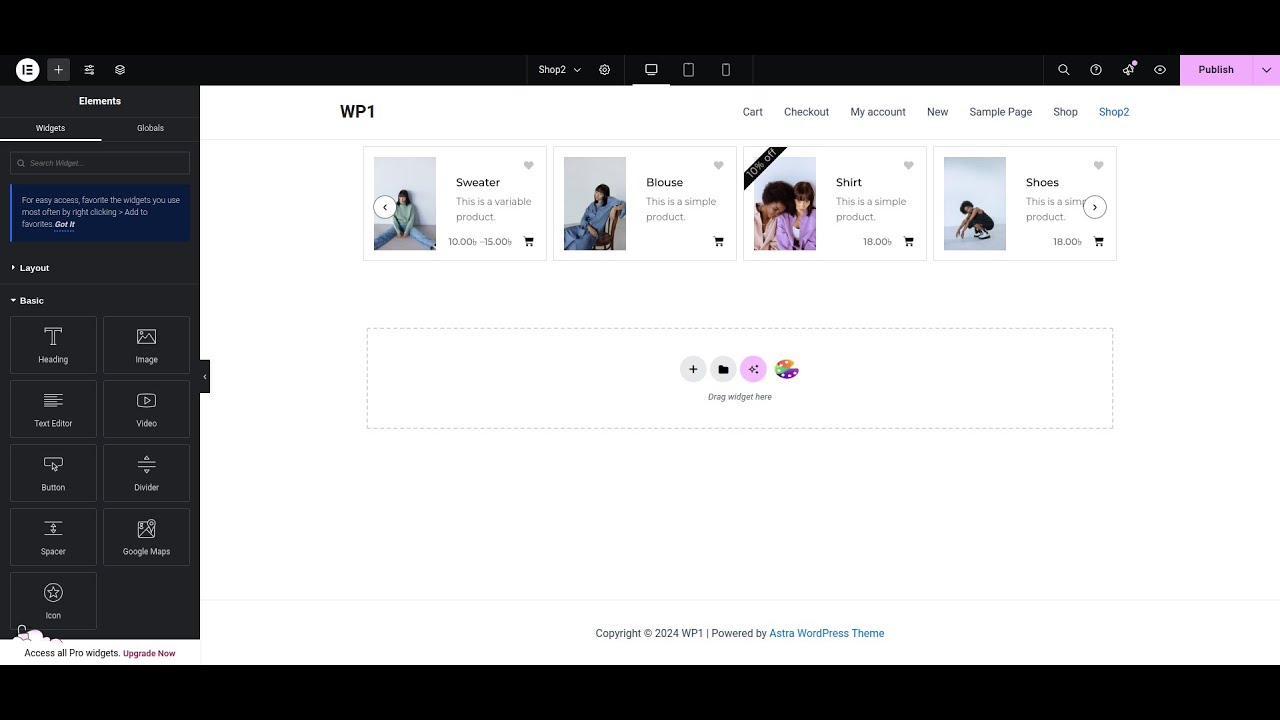Open the Finder search icon

coord(1064,70)
